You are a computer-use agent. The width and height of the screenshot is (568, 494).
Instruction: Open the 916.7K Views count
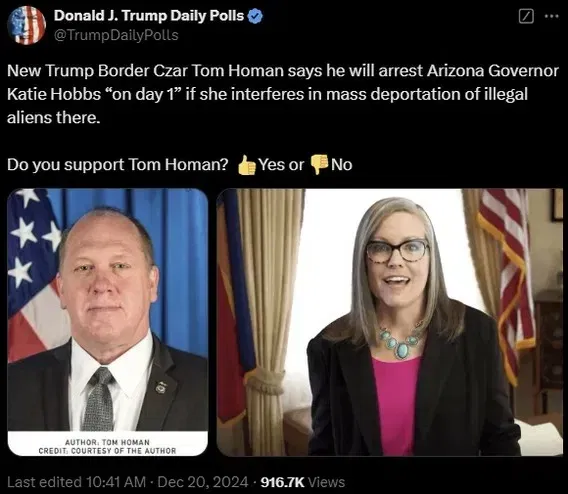[x=302, y=482]
